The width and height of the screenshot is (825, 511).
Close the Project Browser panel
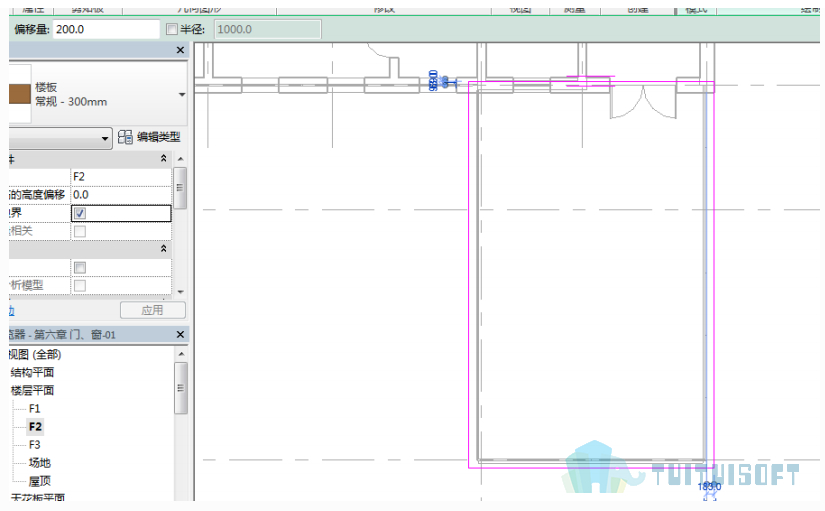tap(180, 335)
